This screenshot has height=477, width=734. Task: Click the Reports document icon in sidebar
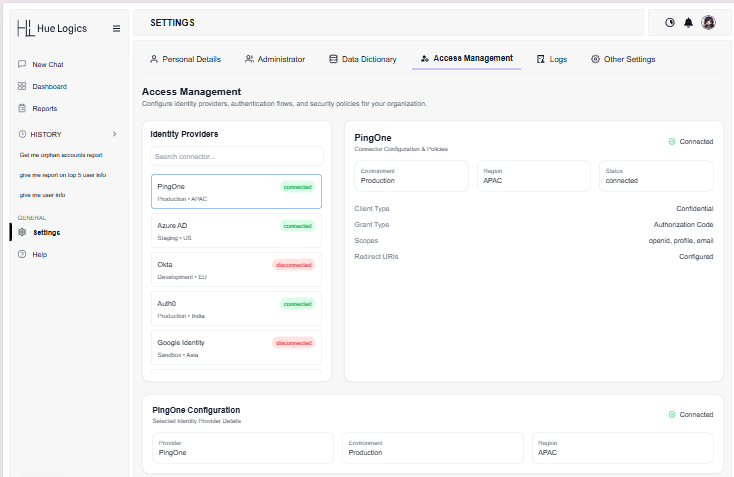click(x=22, y=108)
